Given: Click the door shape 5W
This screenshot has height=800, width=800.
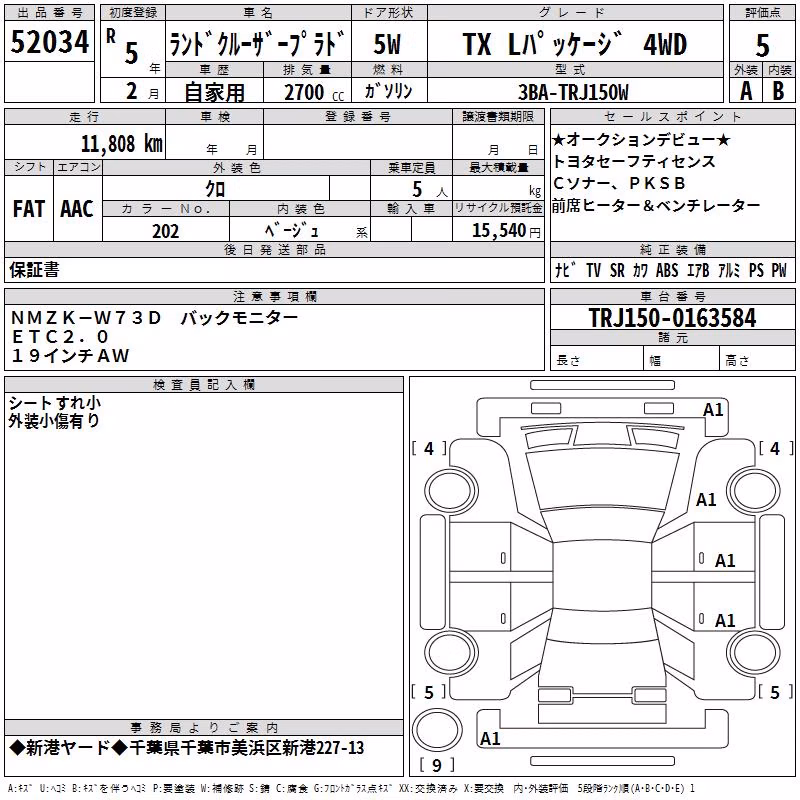Looking at the screenshot, I should click(387, 44).
